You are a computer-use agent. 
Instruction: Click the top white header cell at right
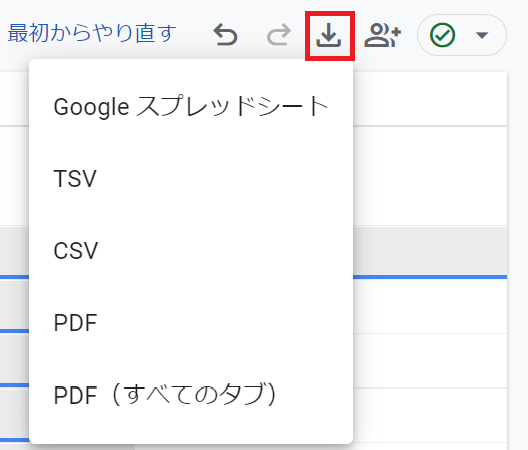pos(430,99)
